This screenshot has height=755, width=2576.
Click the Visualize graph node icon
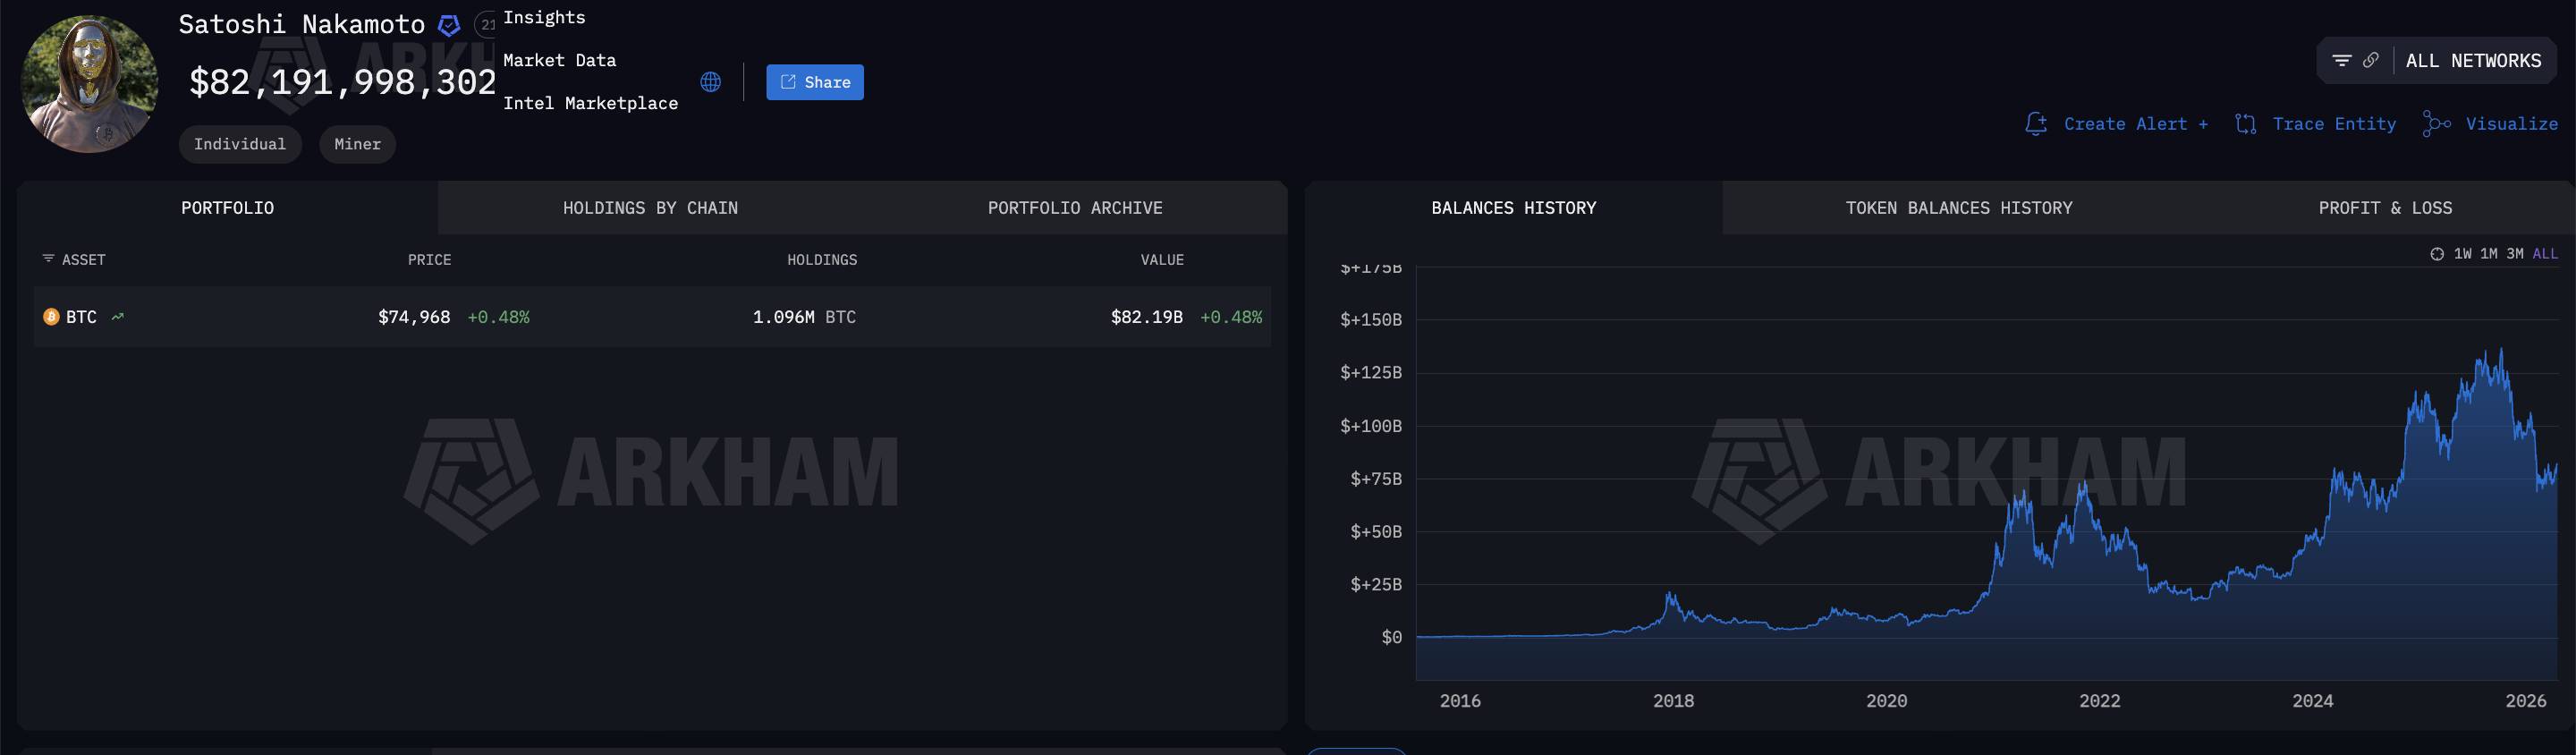(2436, 124)
